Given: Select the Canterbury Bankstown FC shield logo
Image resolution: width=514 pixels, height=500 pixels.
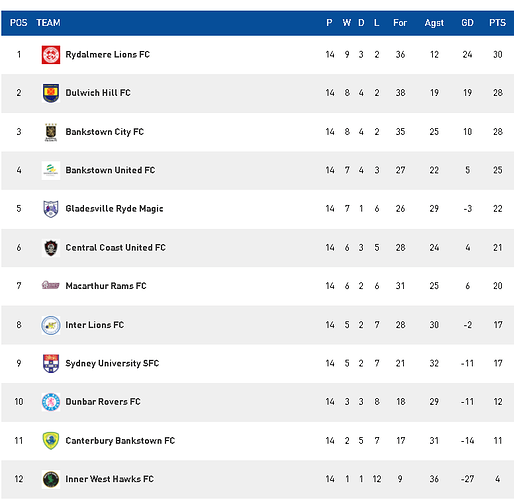Looking at the screenshot, I should click(x=51, y=441).
